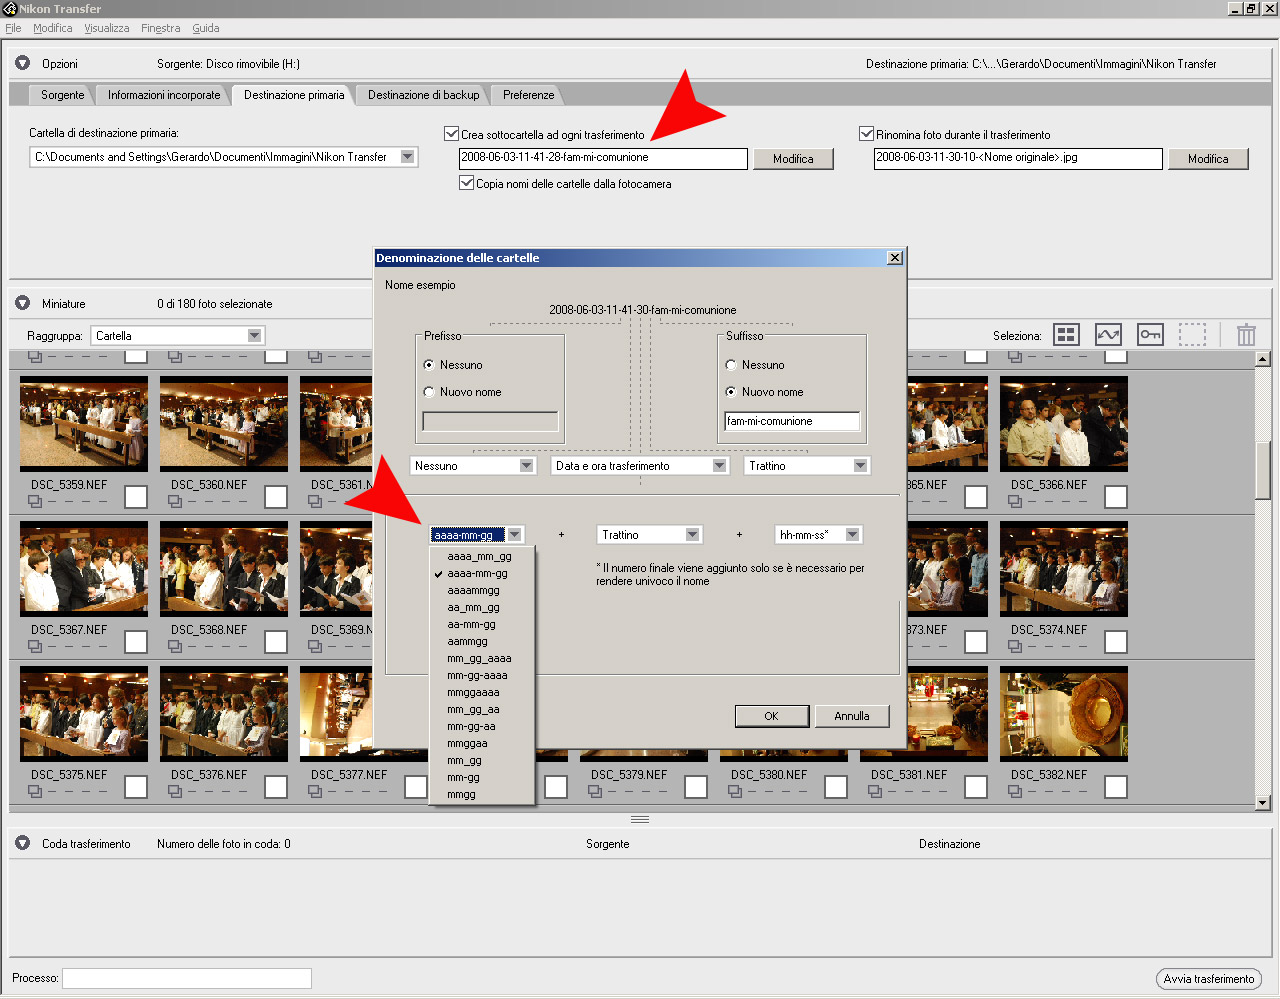
Task: Click the stack icon under DSC_5380.NEF
Action: pyautogui.click(x=735, y=792)
